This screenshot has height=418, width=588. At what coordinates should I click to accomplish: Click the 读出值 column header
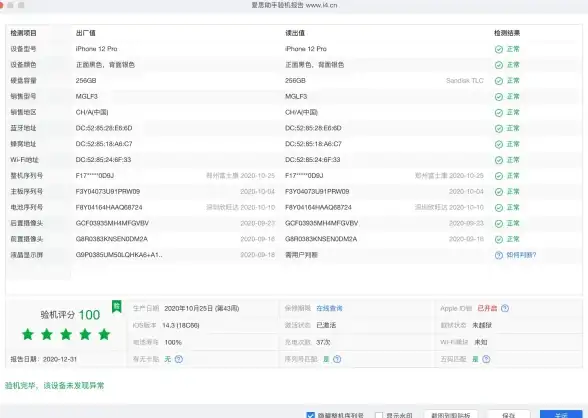click(x=295, y=33)
